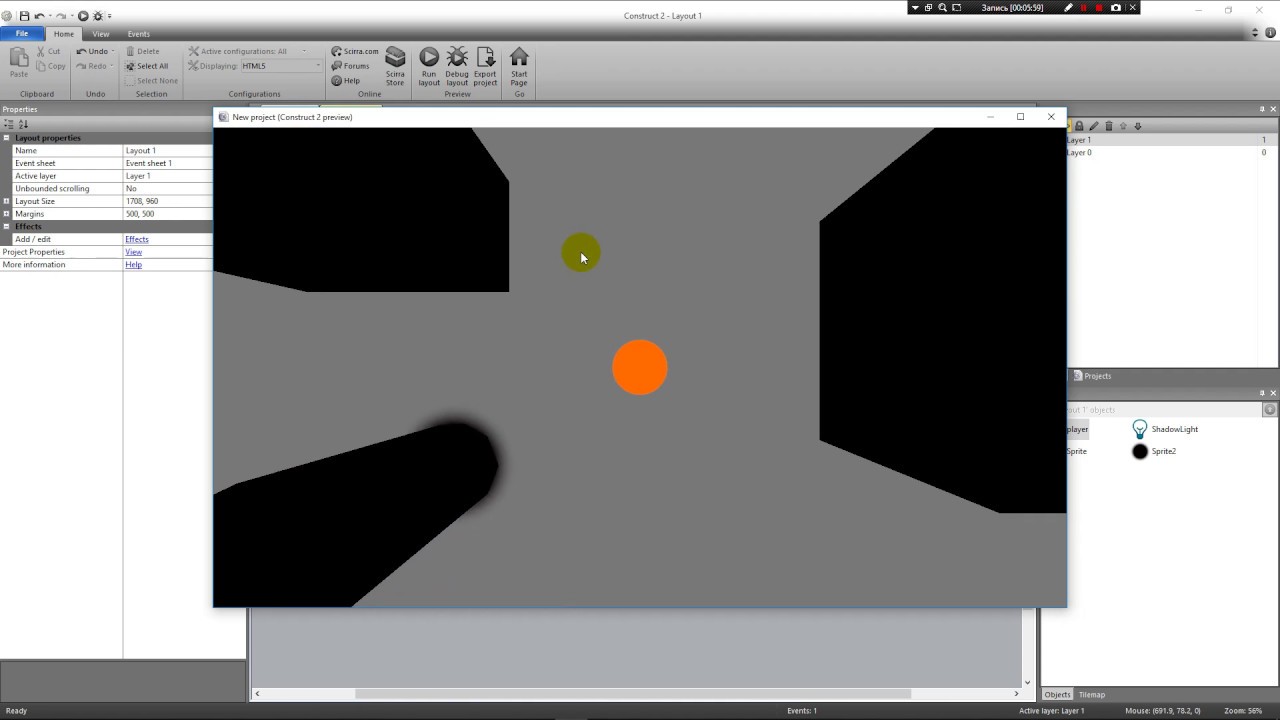This screenshot has width=1280, height=720.
Task: Go to the Start Page
Action: click(519, 66)
